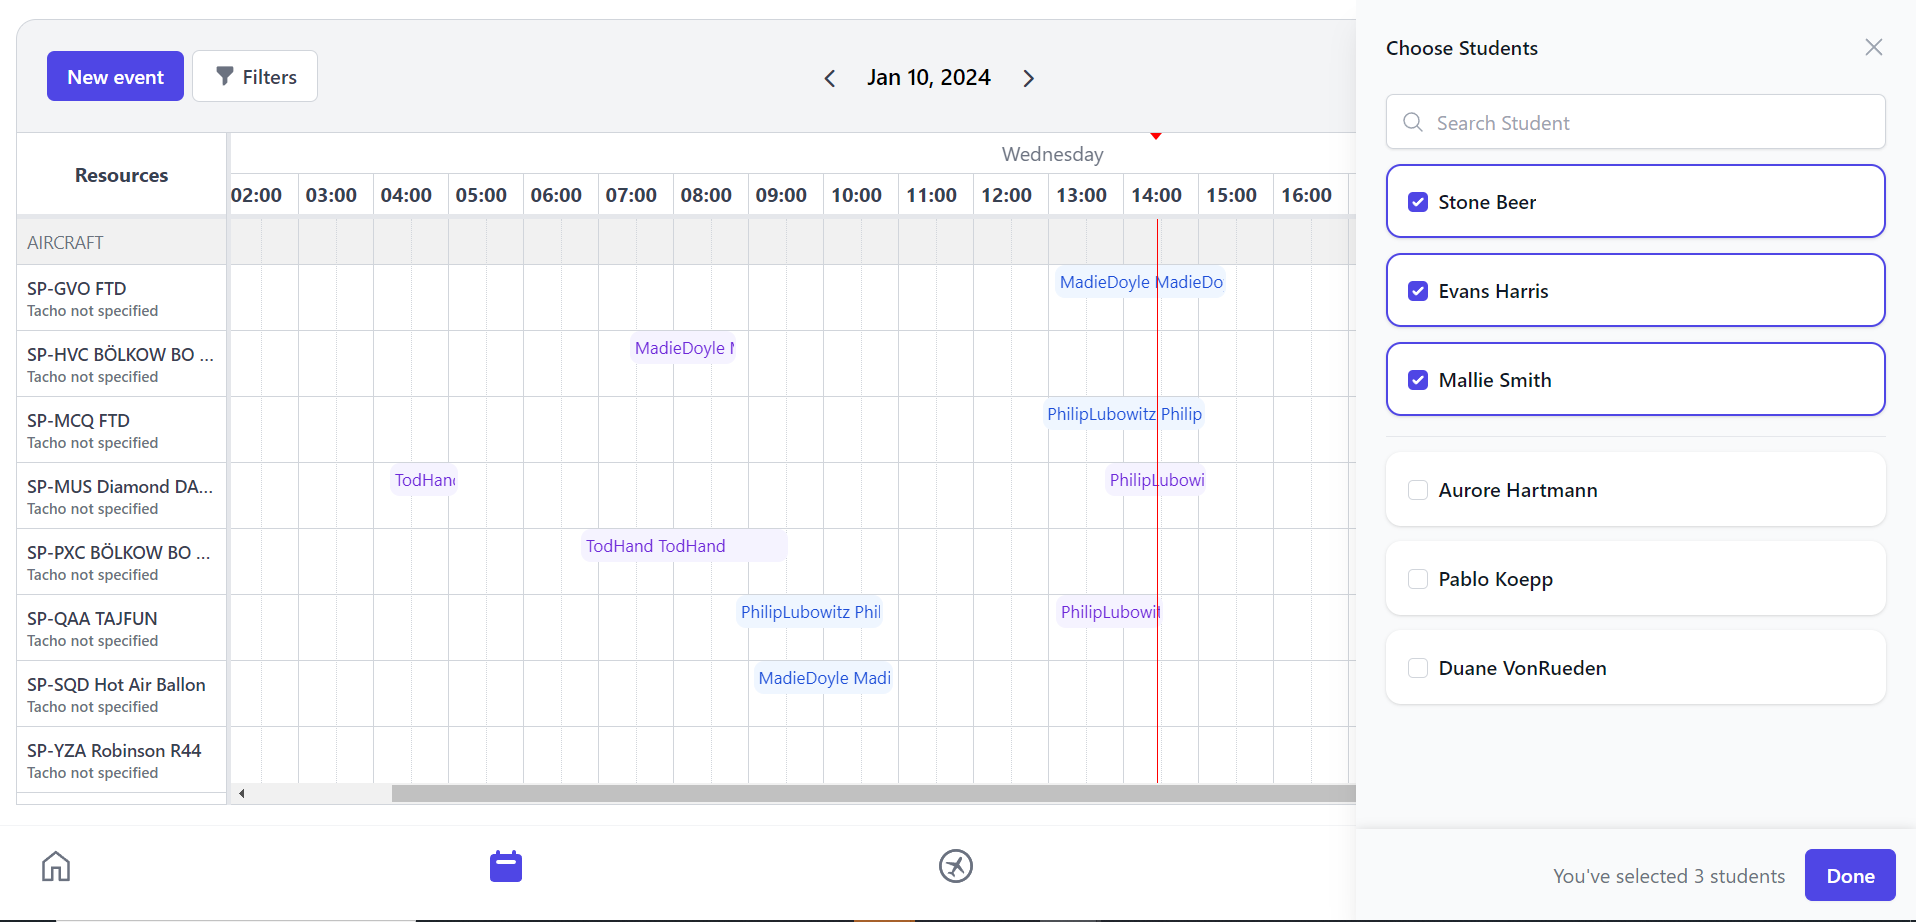Open TodHand event on SP-MUS Diamond row
Image resolution: width=1916 pixels, height=922 pixels.
click(425, 480)
